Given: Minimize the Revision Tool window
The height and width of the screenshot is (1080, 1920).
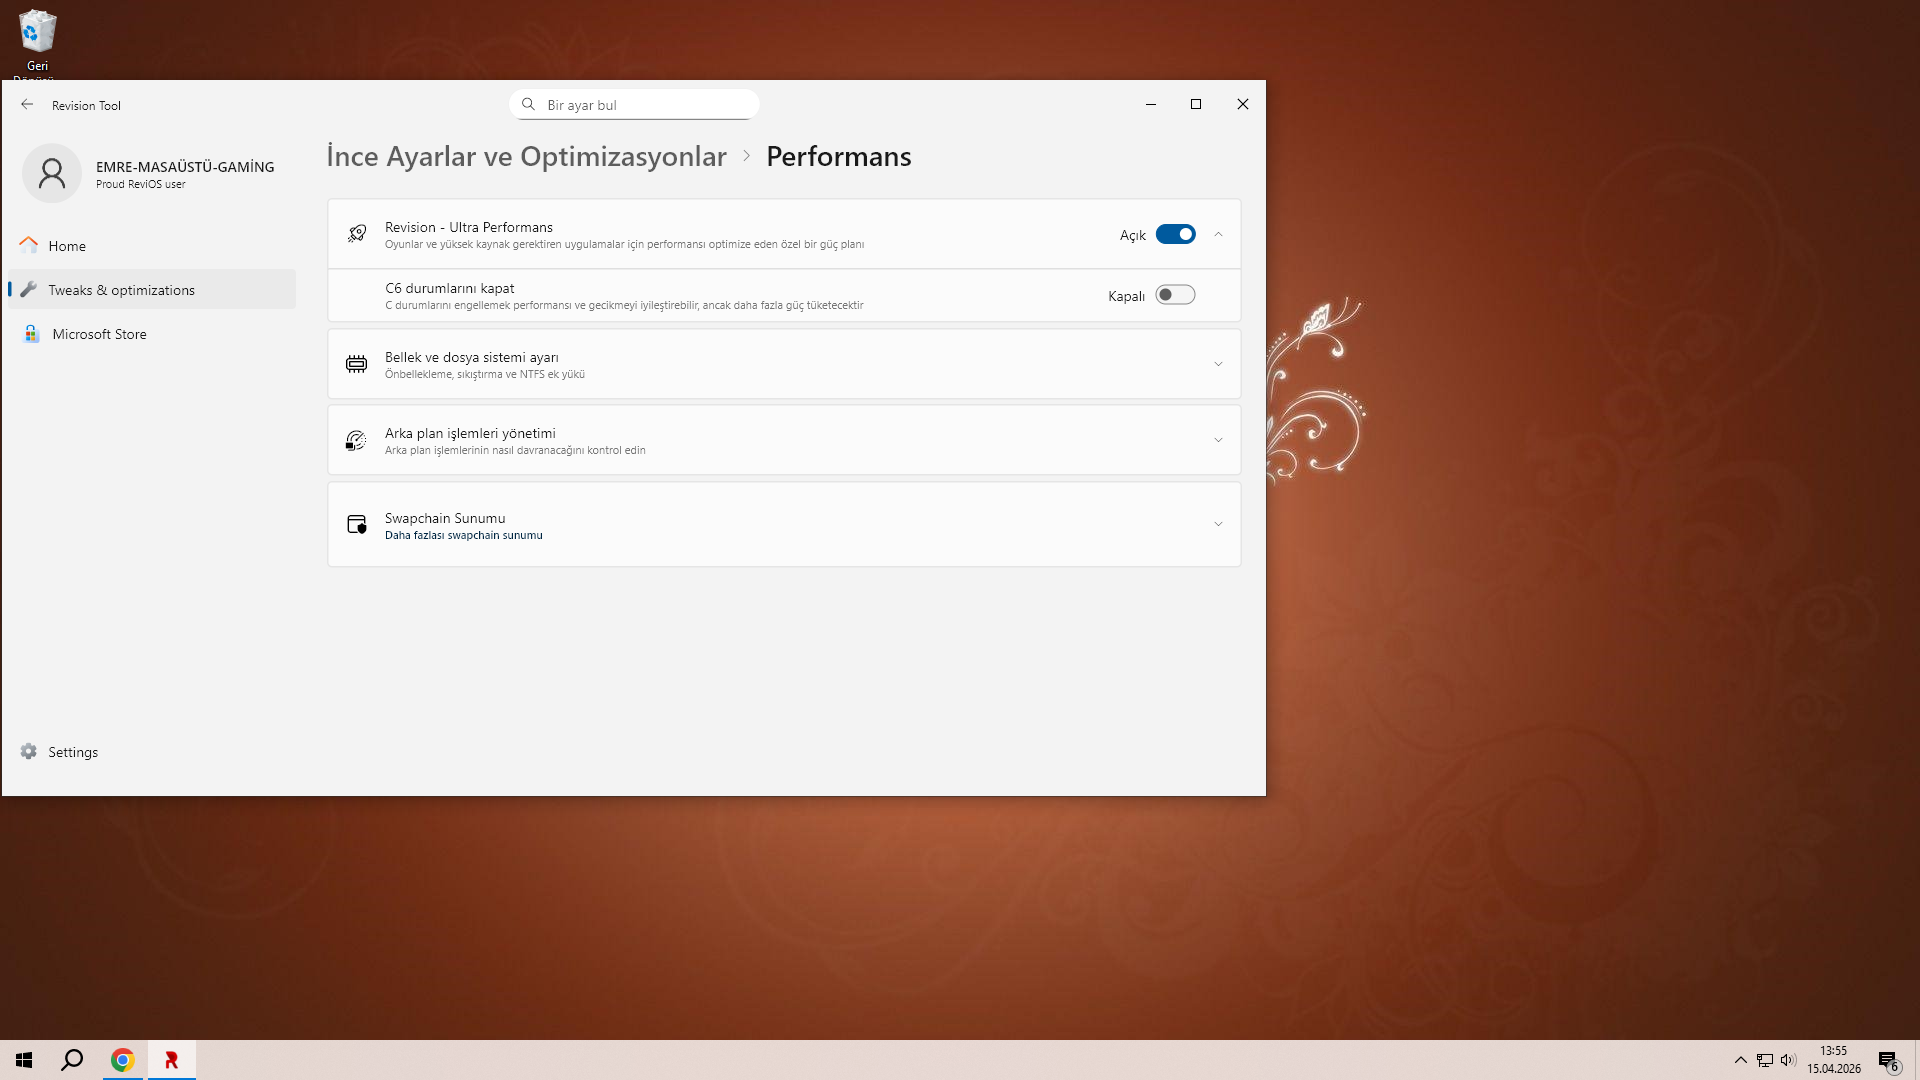Looking at the screenshot, I should coord(1151,104).
